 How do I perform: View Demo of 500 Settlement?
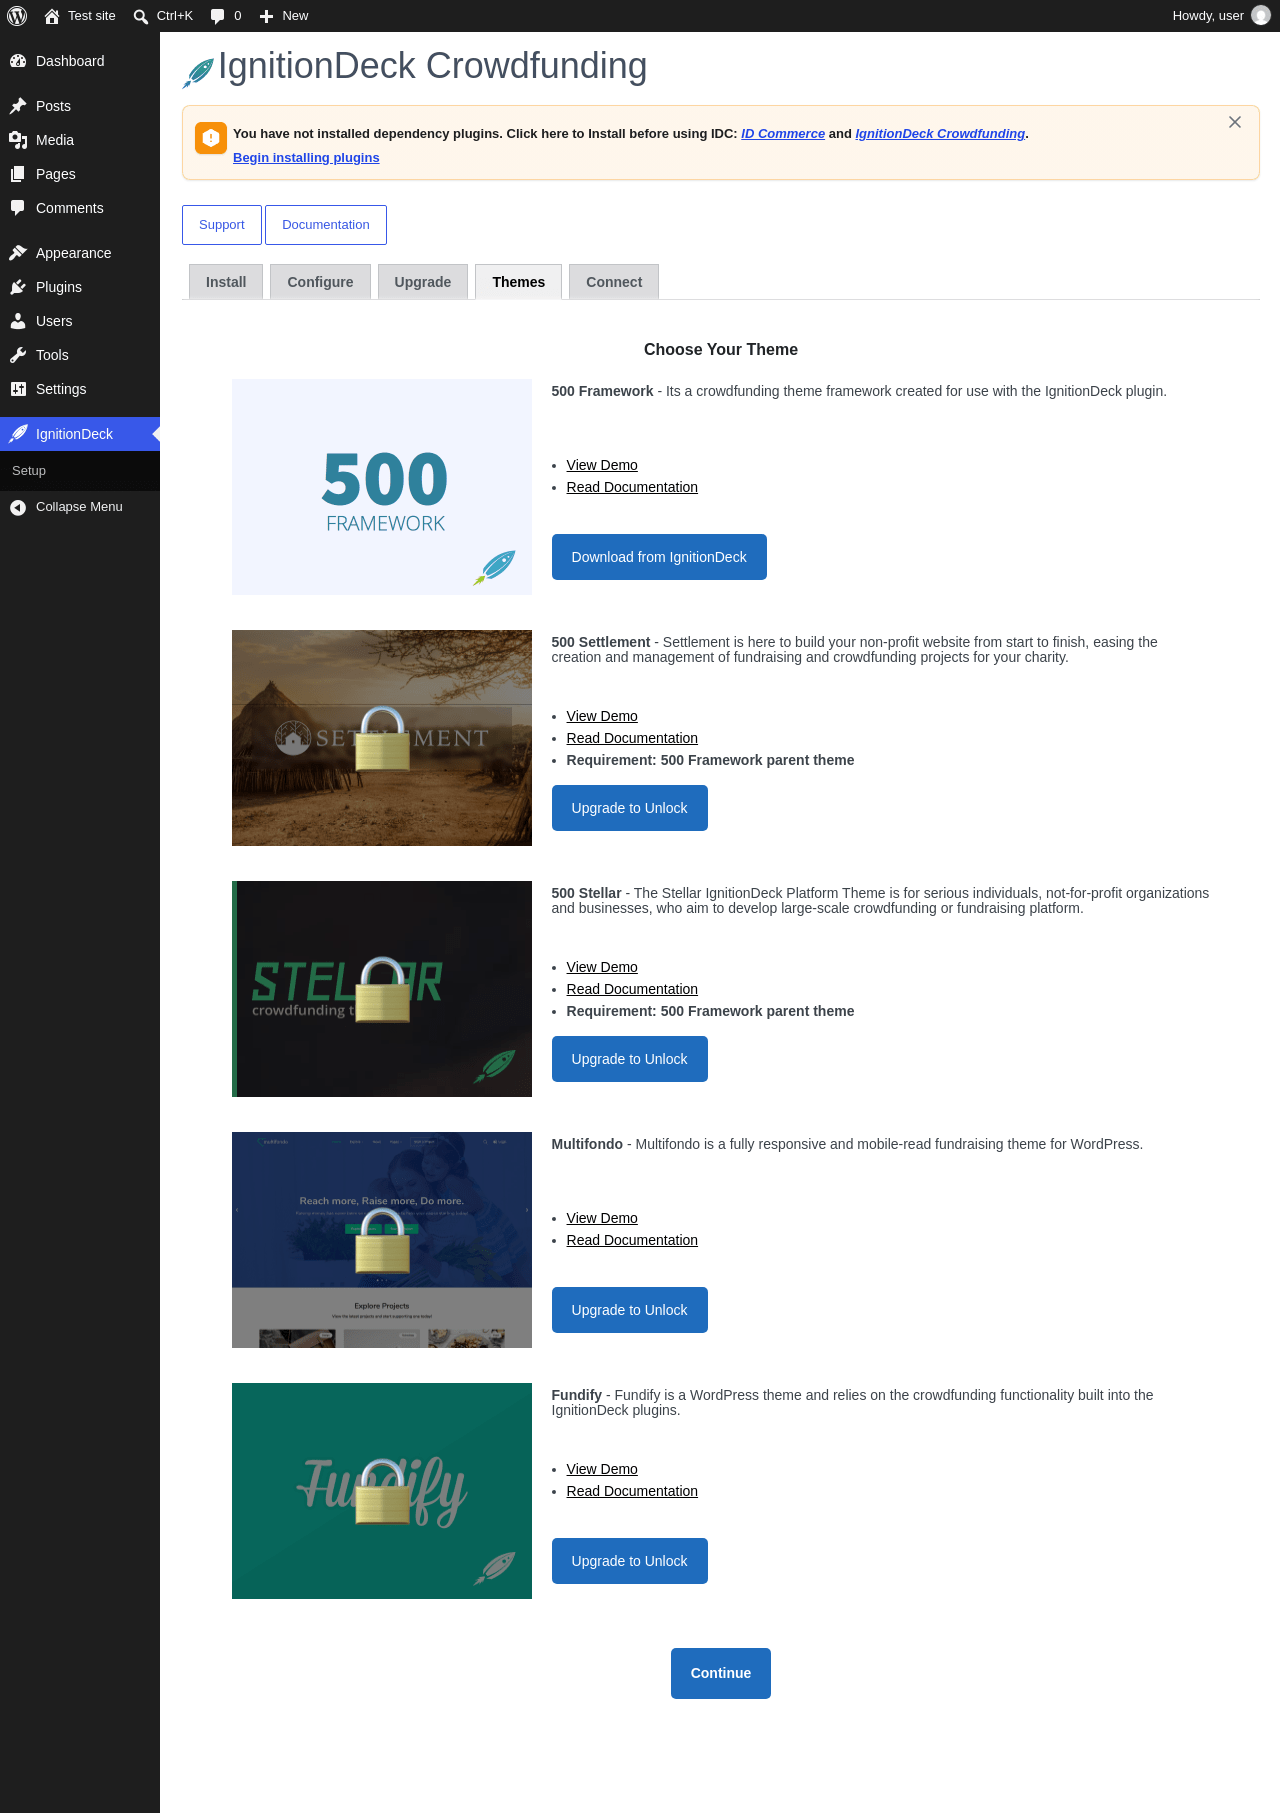(602, 716)
